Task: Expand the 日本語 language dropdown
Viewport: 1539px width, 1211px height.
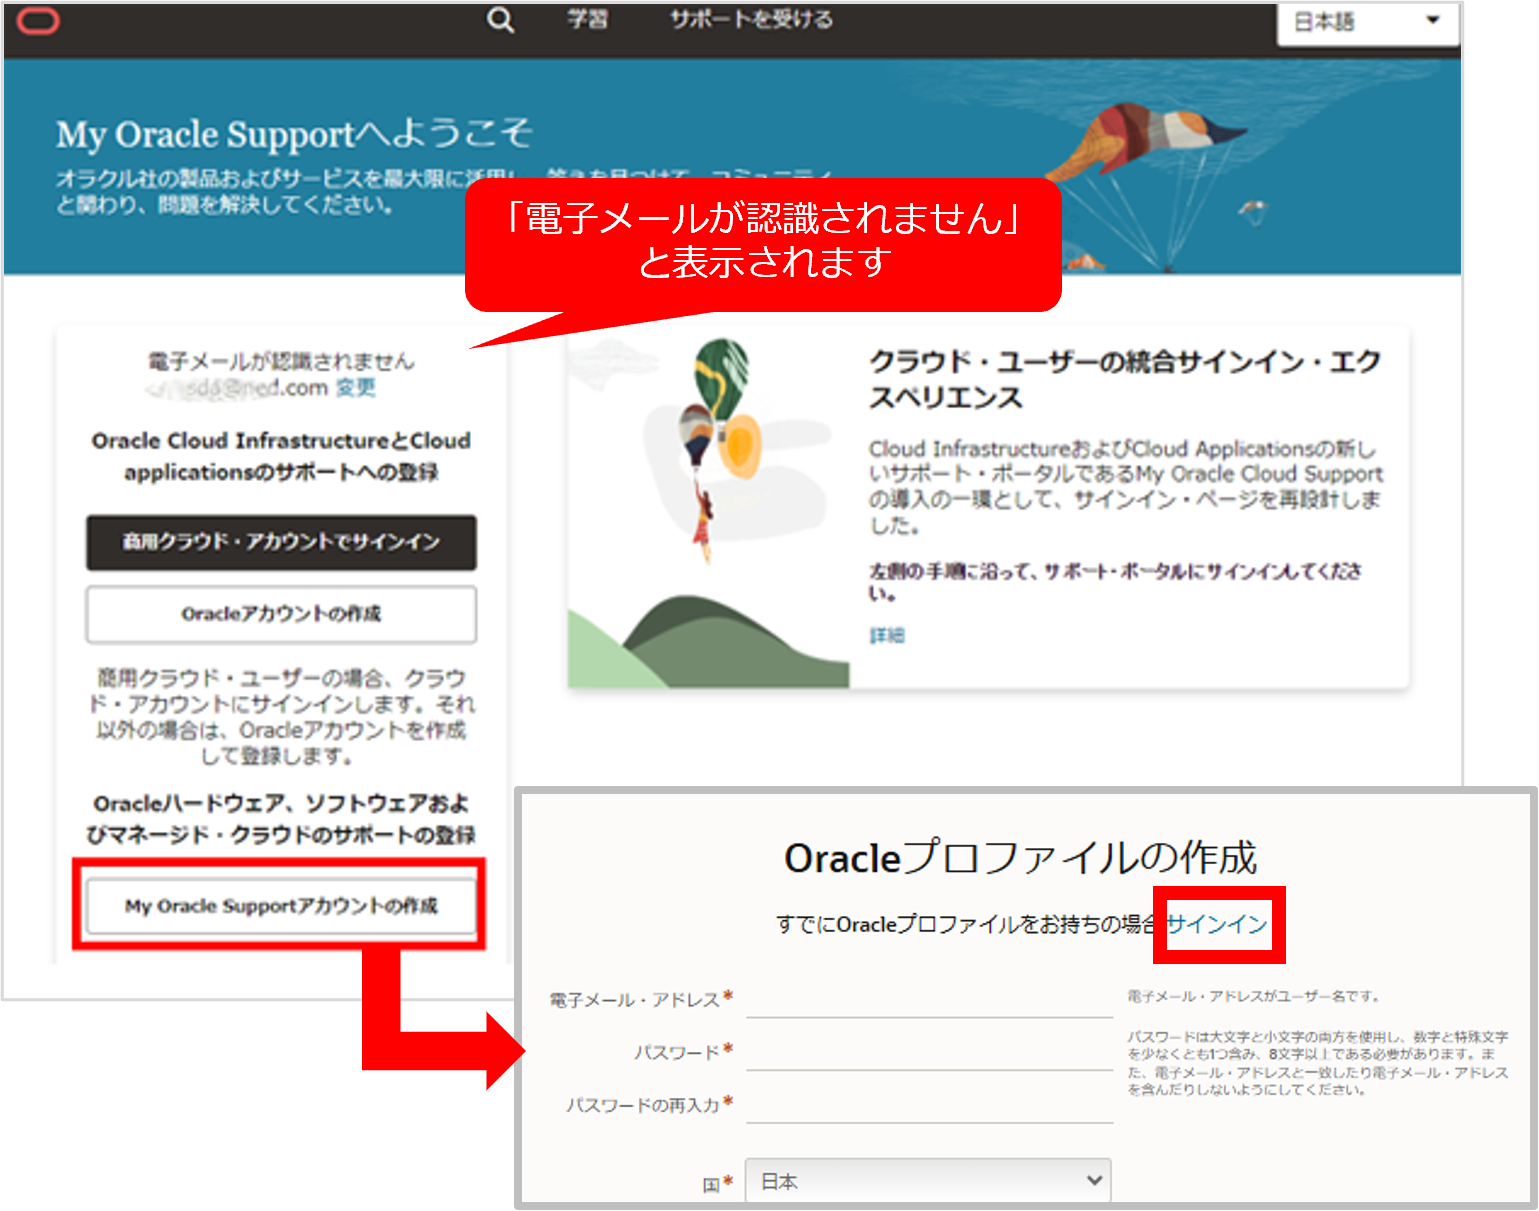Action: [1367, 22]
